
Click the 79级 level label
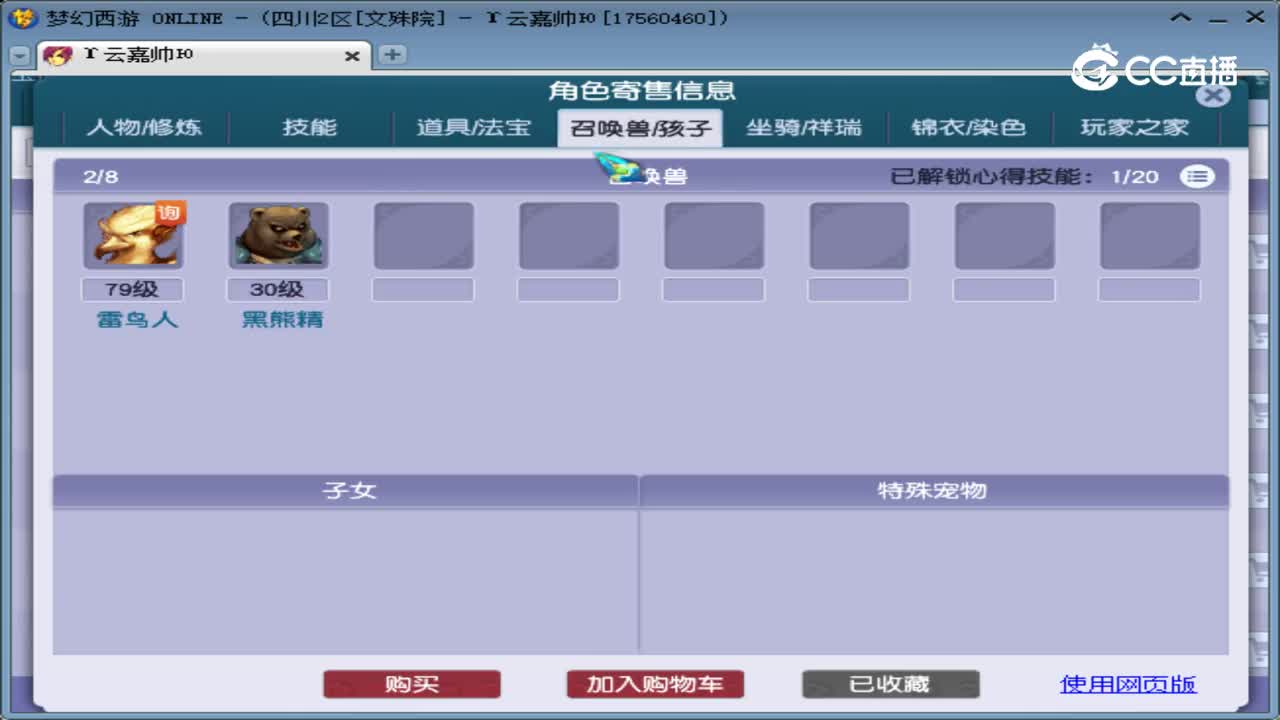click(x=133, y=290)
